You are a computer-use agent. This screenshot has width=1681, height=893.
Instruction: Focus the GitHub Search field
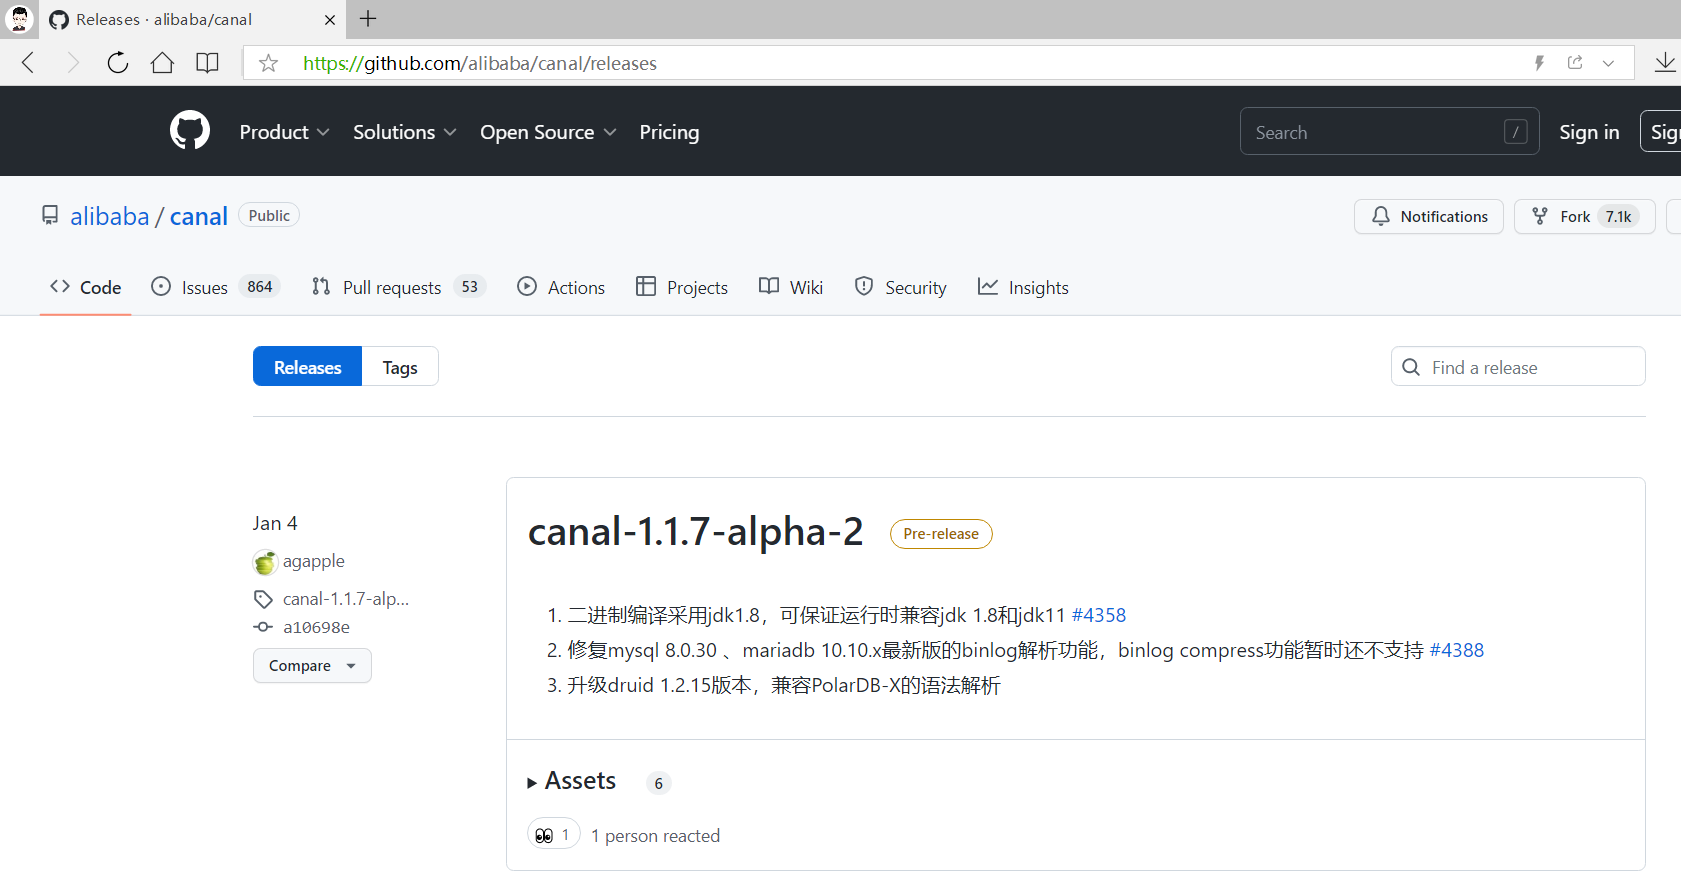pyautogui.click(x=1389, y=131)
